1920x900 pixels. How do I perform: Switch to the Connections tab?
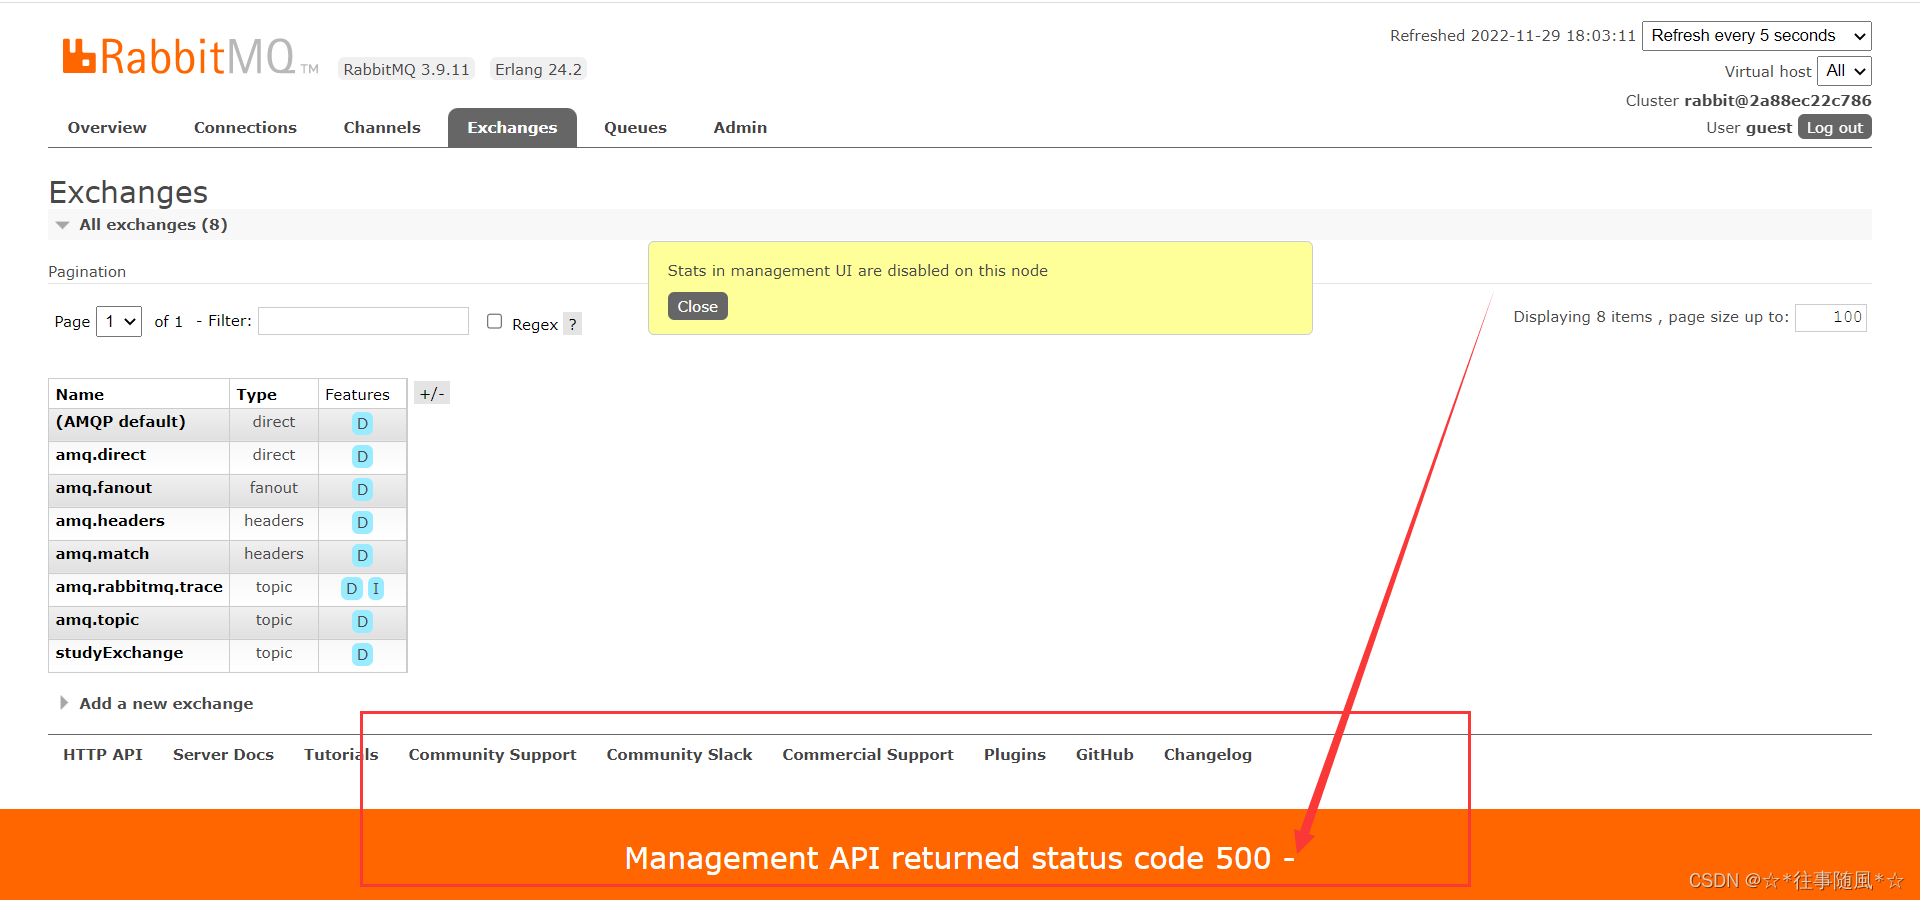point(245,128)
